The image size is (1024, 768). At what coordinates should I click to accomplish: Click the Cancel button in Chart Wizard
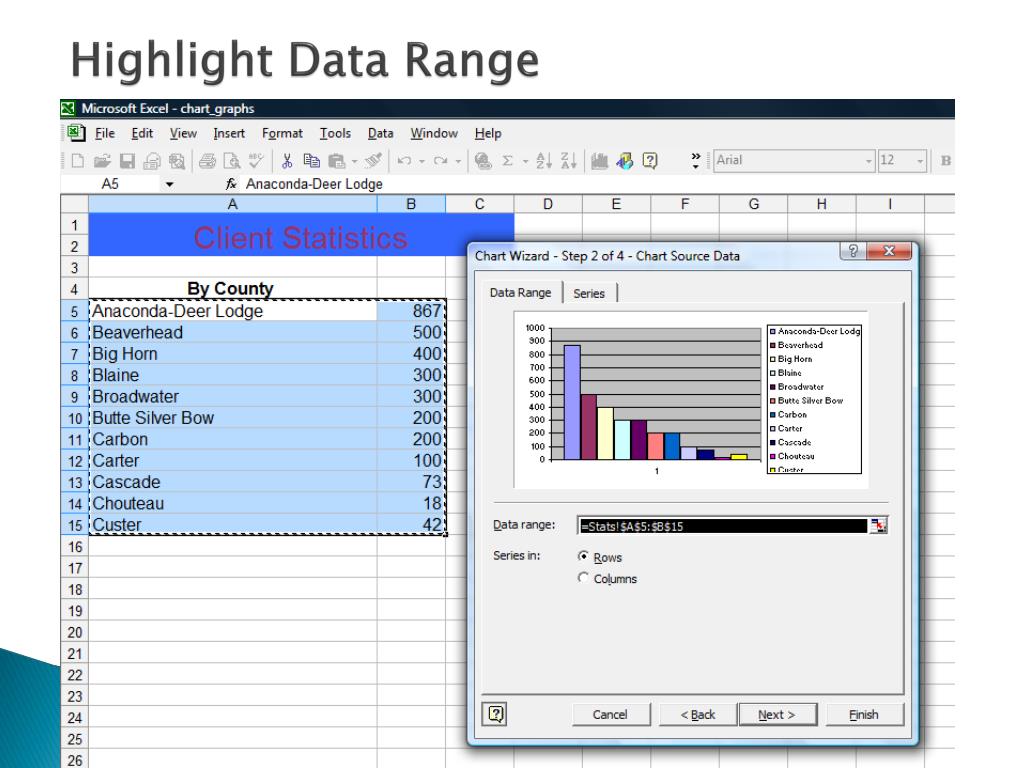[x=609, y=714]
